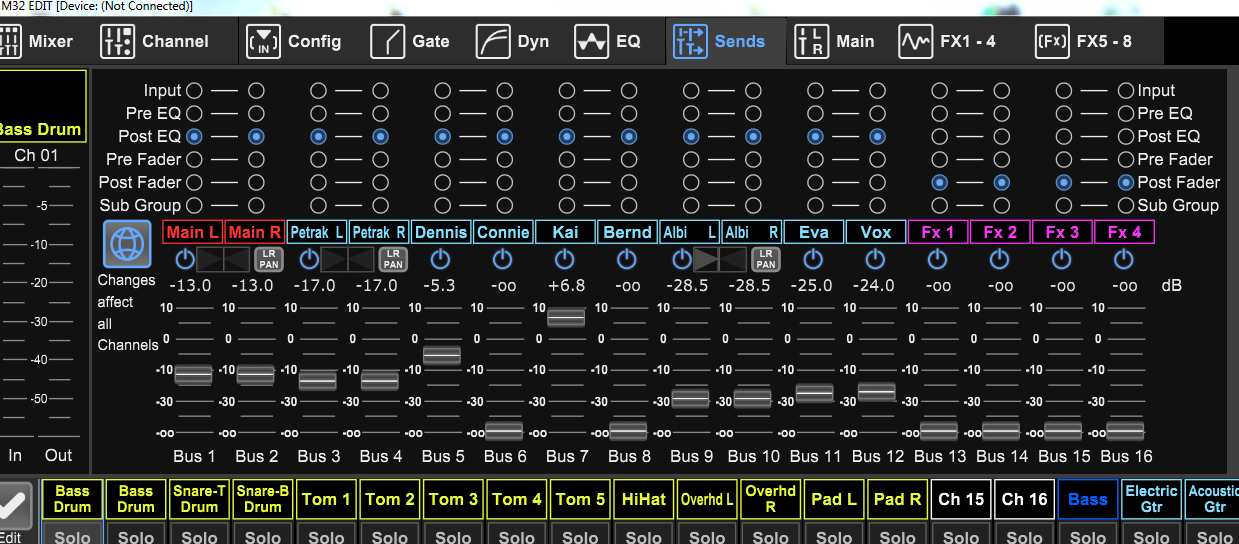Select the Bass channel

[x=1088, y=499]
